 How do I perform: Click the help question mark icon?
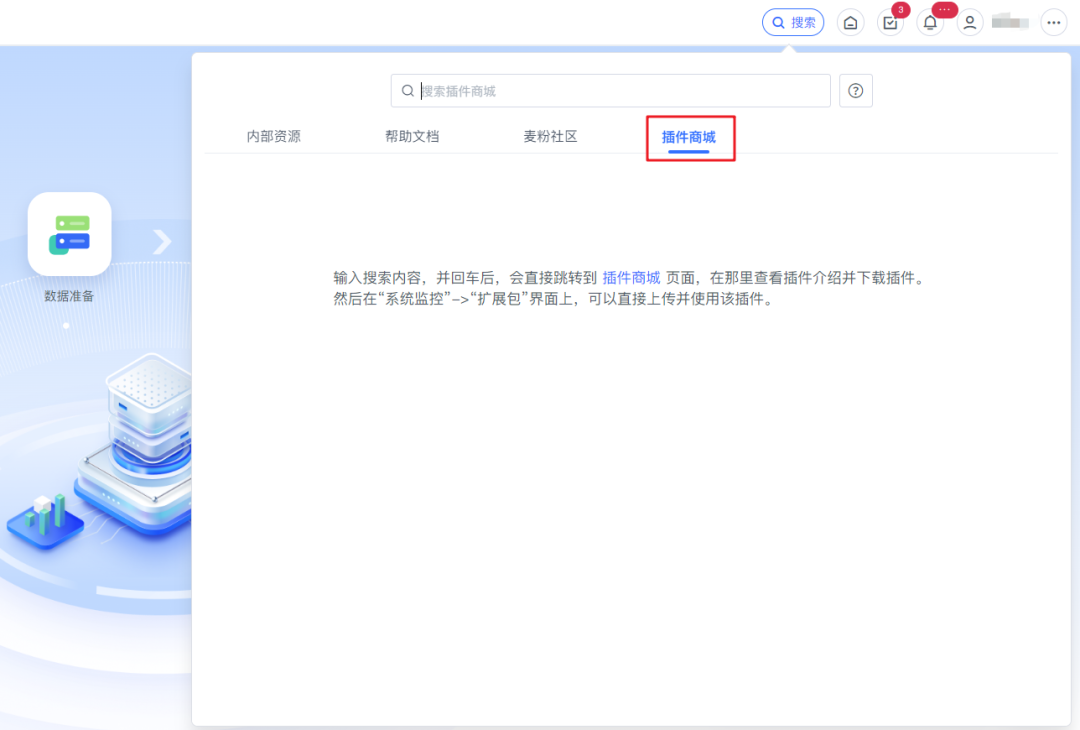[855, 90]
